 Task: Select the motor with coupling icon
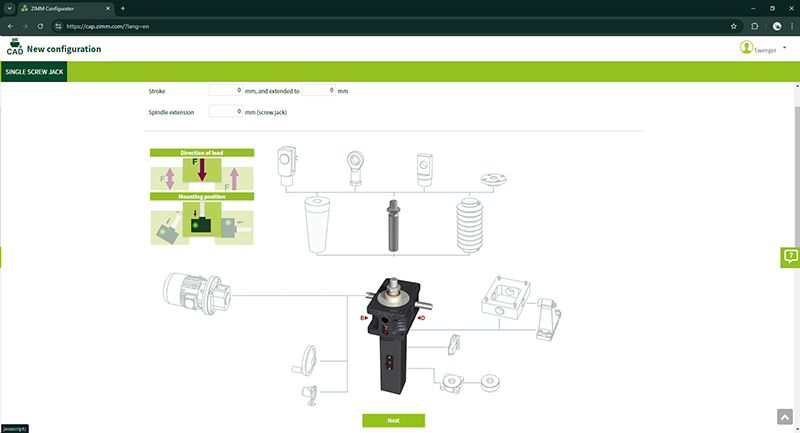point(199,296)
